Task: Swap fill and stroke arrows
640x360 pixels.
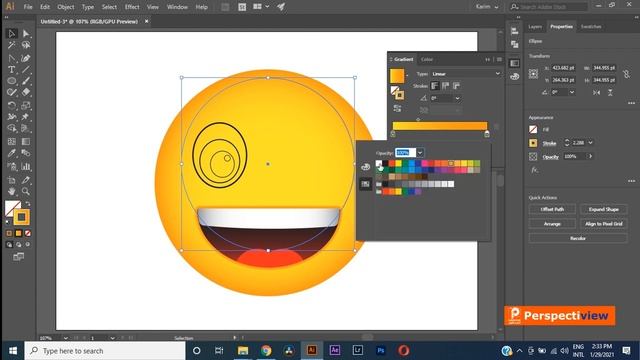Action: click(x=28, y=203)
